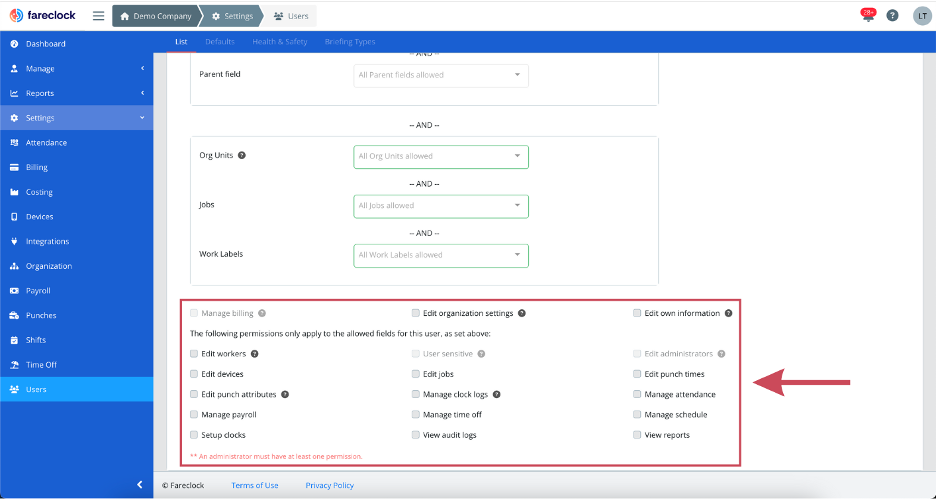Viewport: 936px width, 500px height.
Task: Show help for Manage clock logs
Action: pyautogui.click(x=497, y=394)
